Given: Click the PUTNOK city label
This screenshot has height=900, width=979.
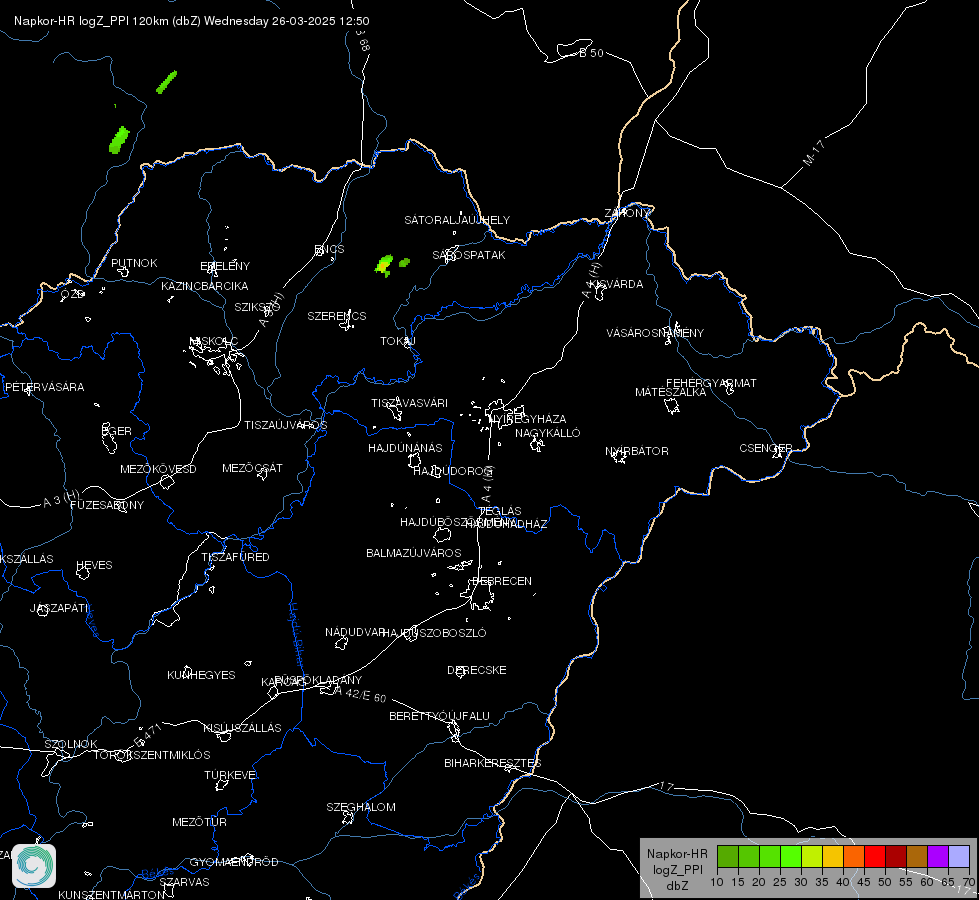Looking at the screenshot, I should (x=134, y=263).
